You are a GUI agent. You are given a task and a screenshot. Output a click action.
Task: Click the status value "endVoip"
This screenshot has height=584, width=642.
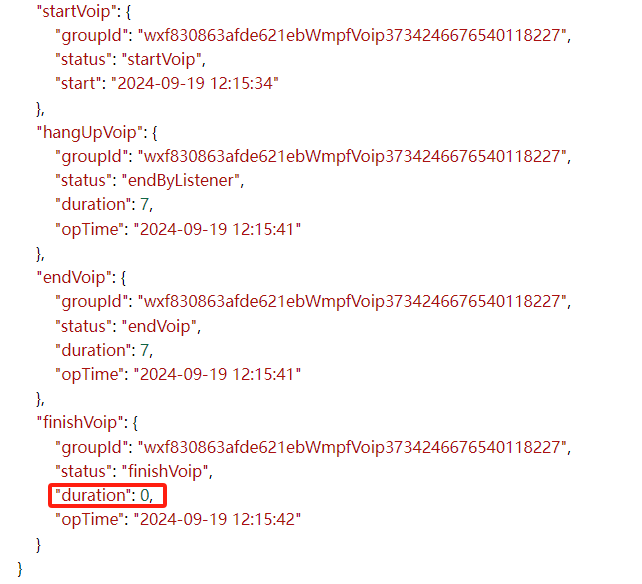click(159, 326)
